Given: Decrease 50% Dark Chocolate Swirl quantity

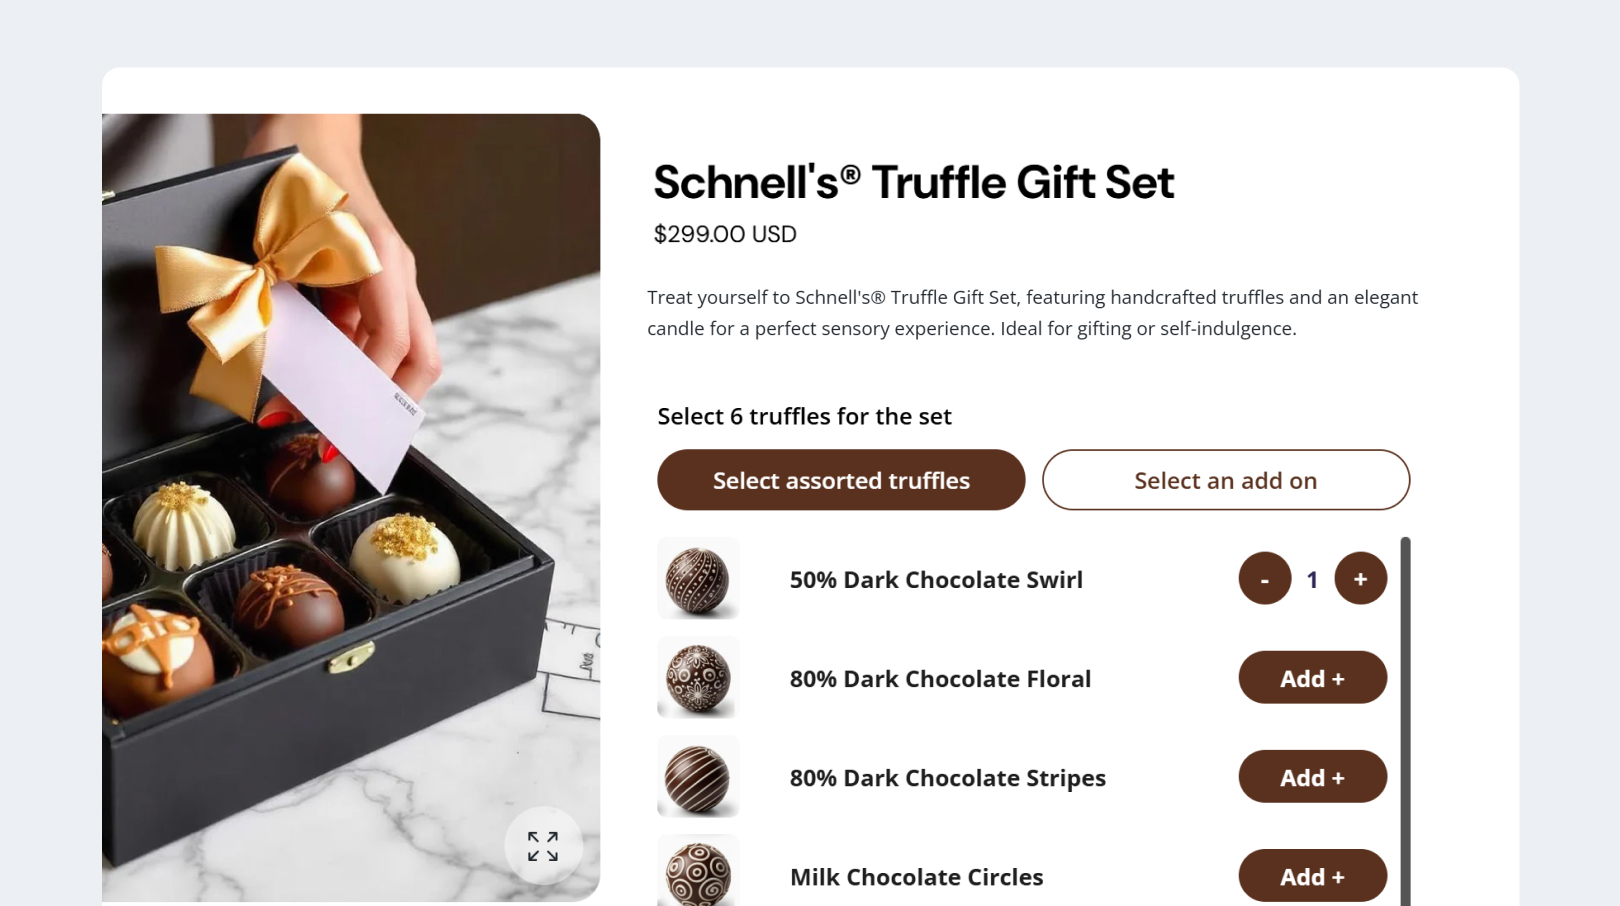Looking at the screenshot, I should coord(1264,578).
